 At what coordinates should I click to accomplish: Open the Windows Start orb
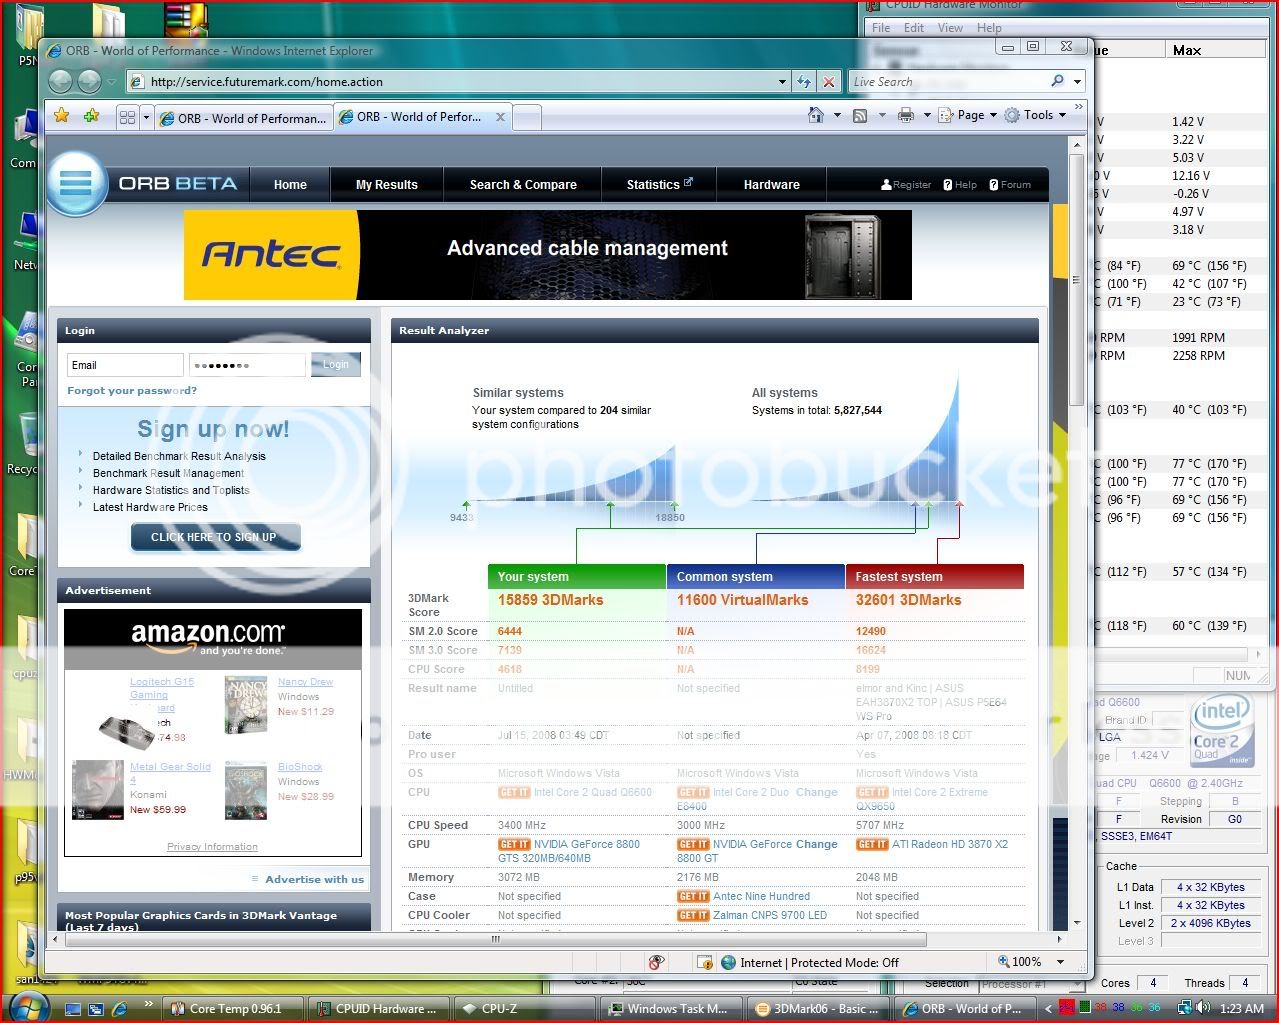(27, 1006)
